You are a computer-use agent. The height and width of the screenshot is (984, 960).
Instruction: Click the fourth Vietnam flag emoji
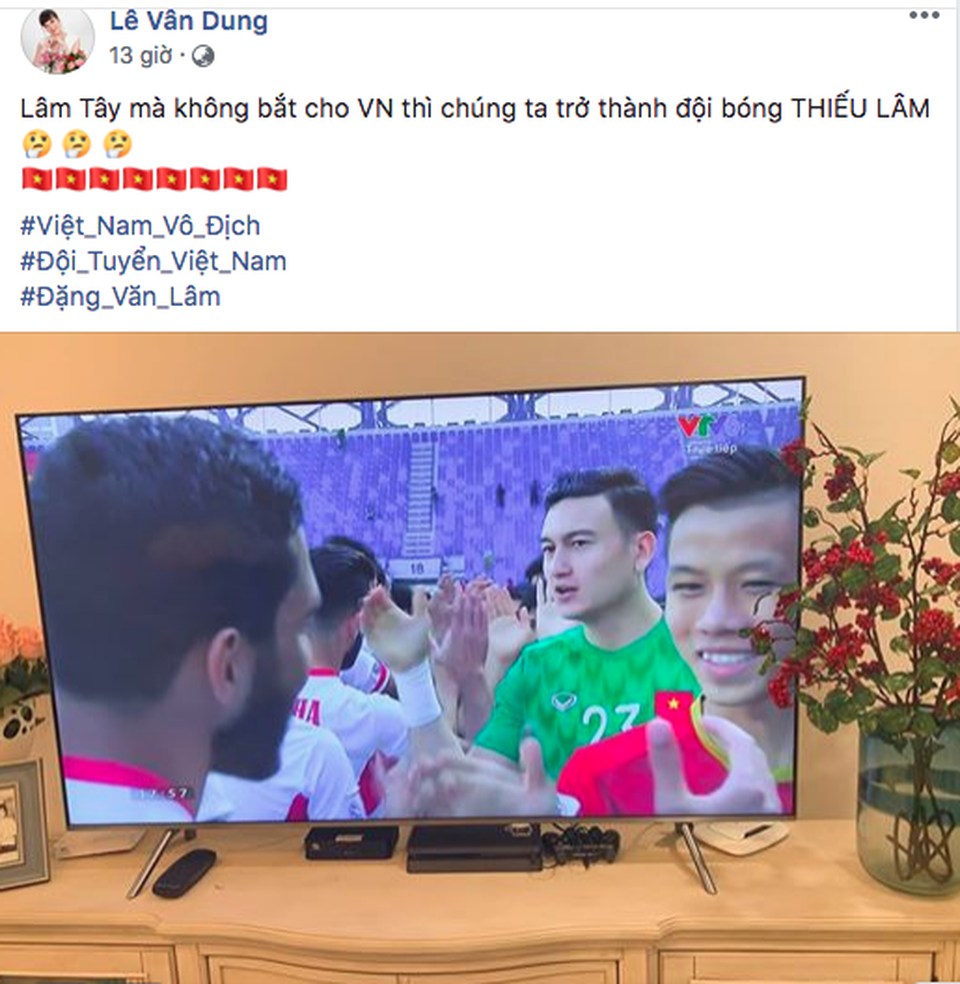click(138, 179)
